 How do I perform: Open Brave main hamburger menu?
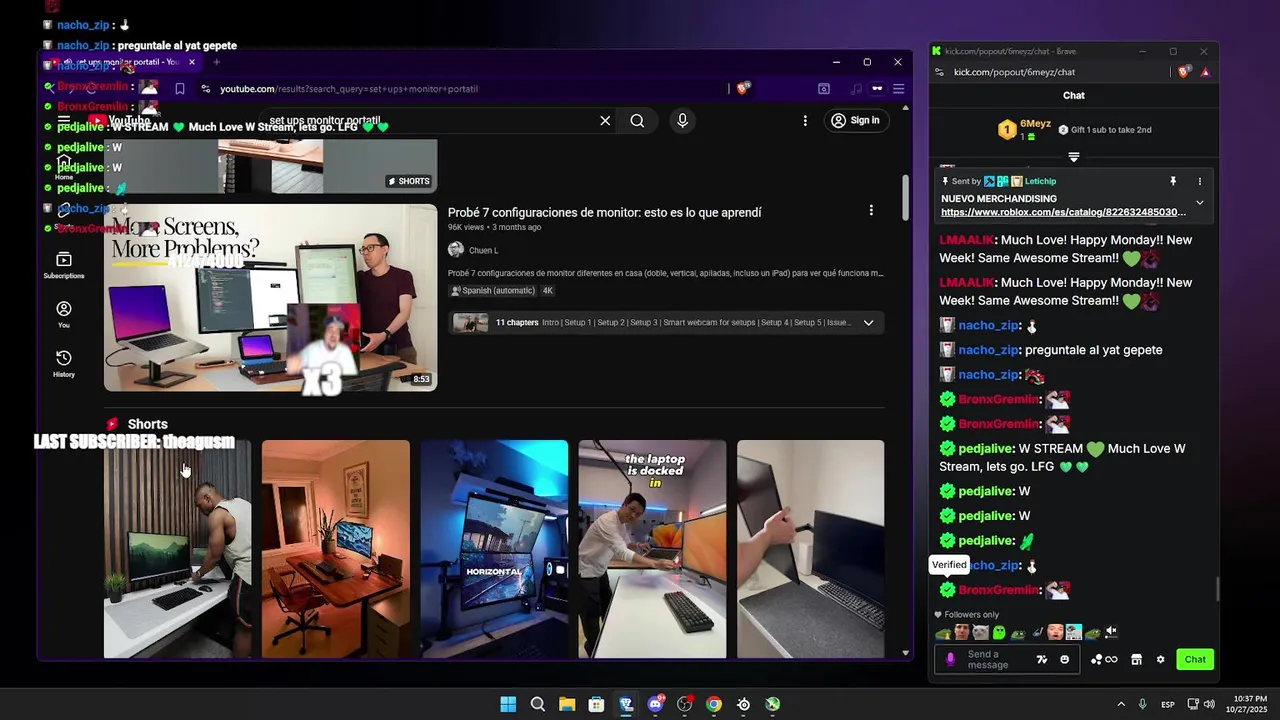(x=898, y=88)
